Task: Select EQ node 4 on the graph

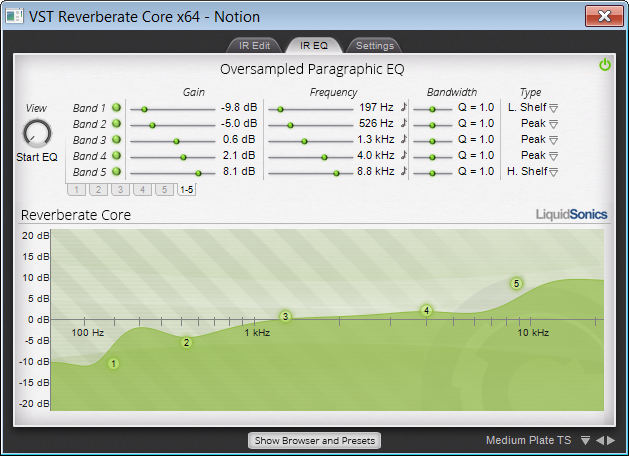Action: pos(426,310)
